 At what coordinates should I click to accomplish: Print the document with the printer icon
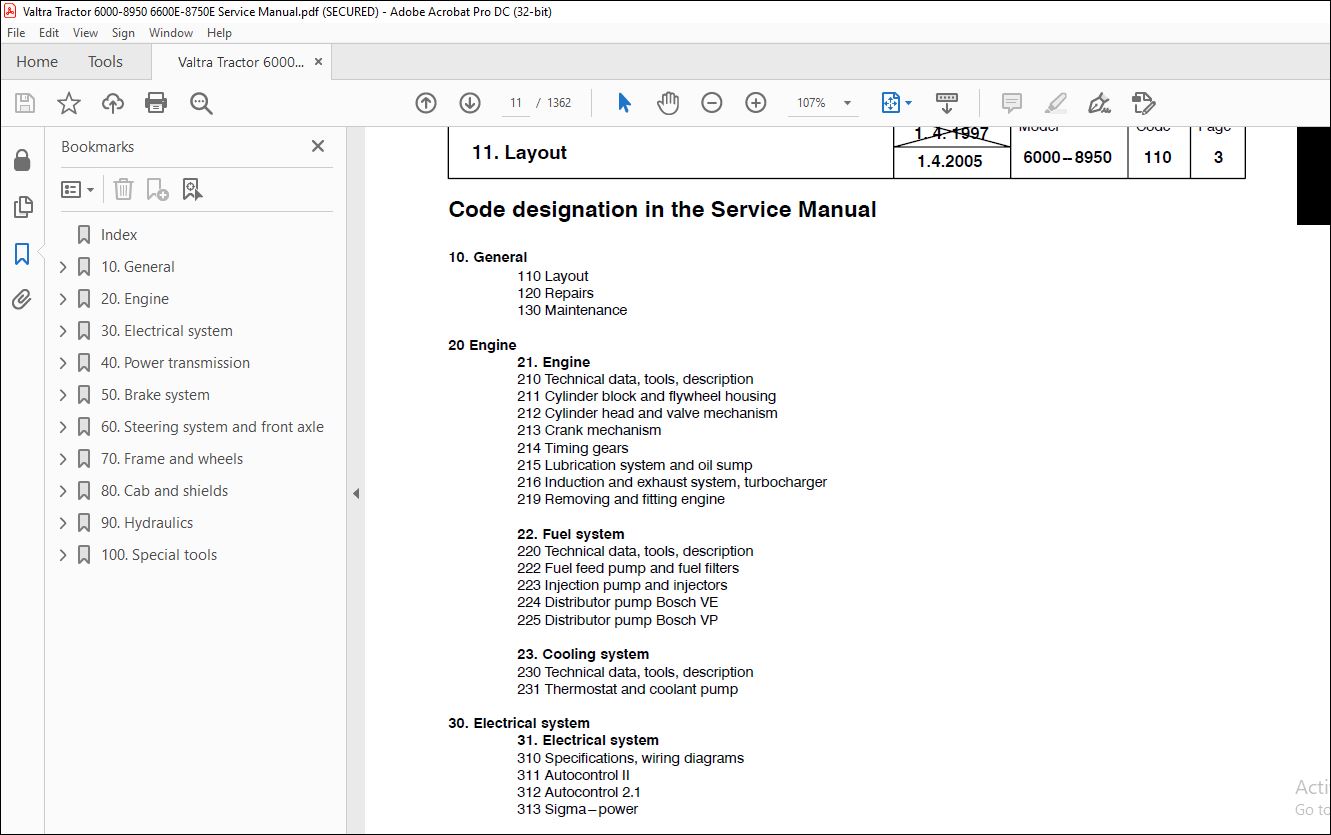click(156, 103)
